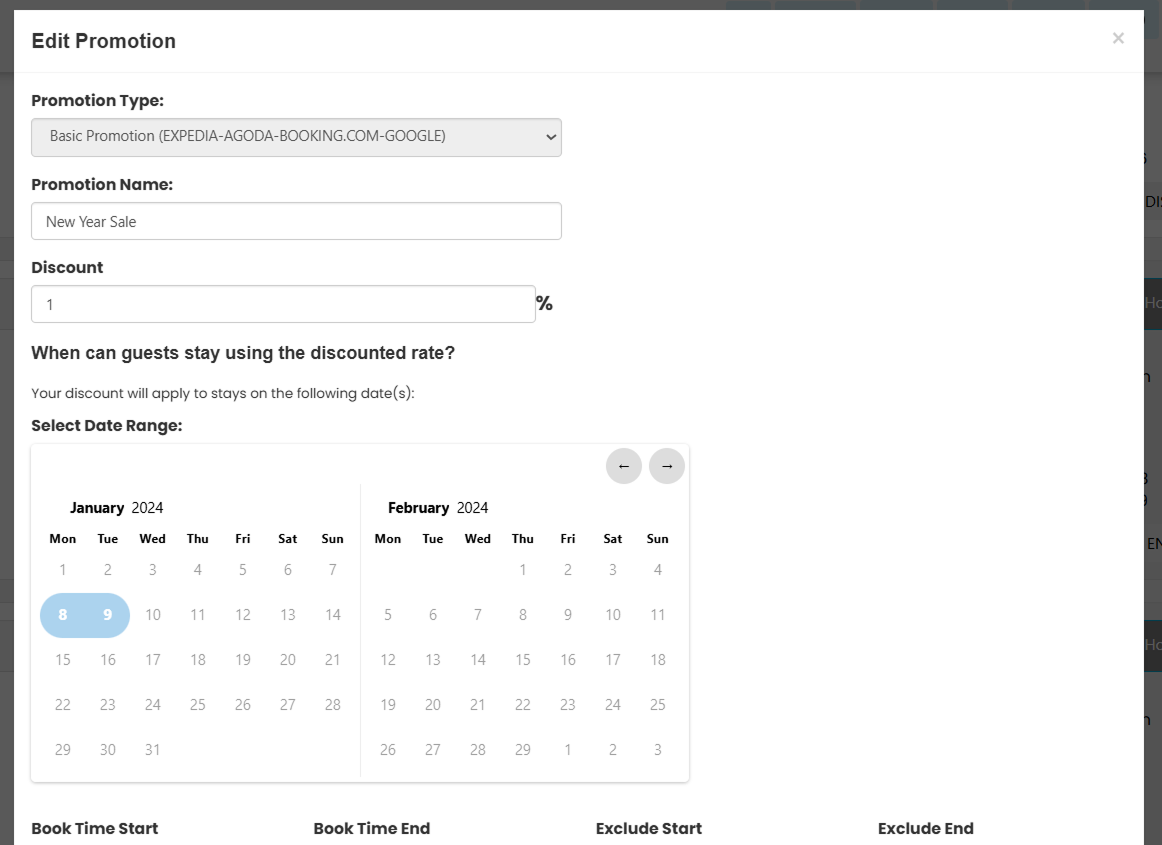Select January 31 in the calendar
The height and width of the screenshot is (845, 1162).
[153, 749]
